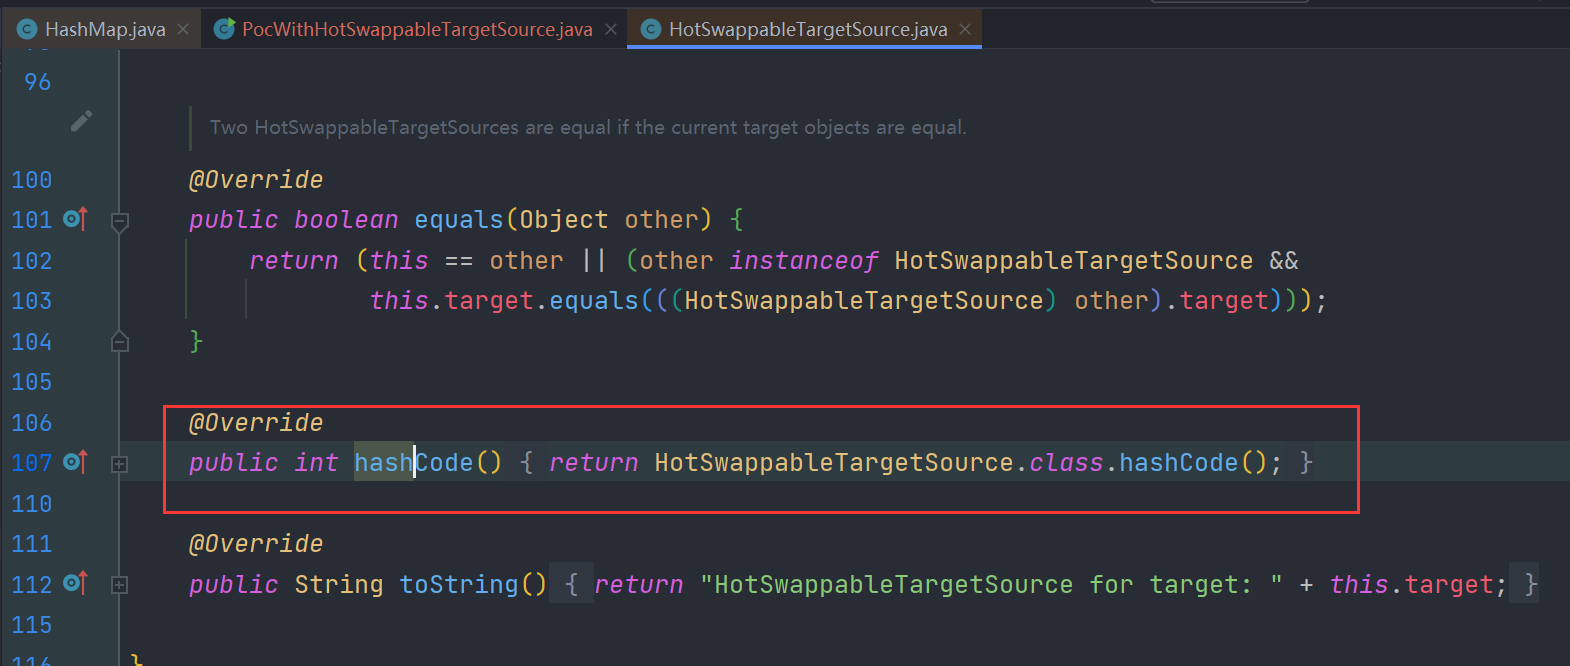Click the HashMap.java tab's class file icon
The height and width of the screenshot is (666, 1570).
click(x=28, y=30)
